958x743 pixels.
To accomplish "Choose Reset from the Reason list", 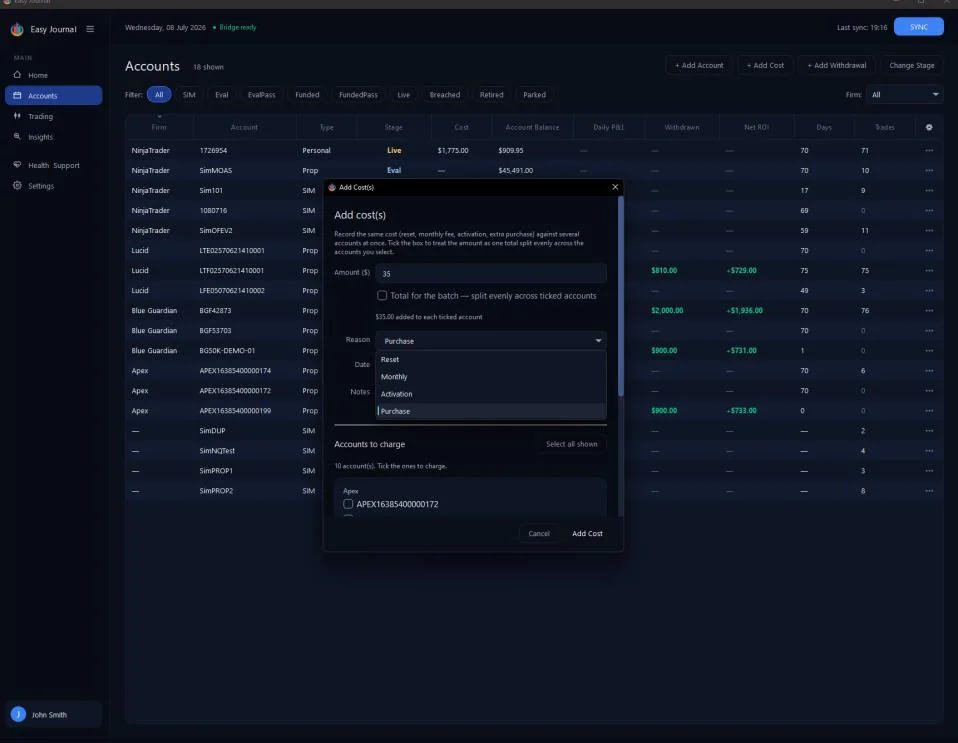I will tap(491, 359).
